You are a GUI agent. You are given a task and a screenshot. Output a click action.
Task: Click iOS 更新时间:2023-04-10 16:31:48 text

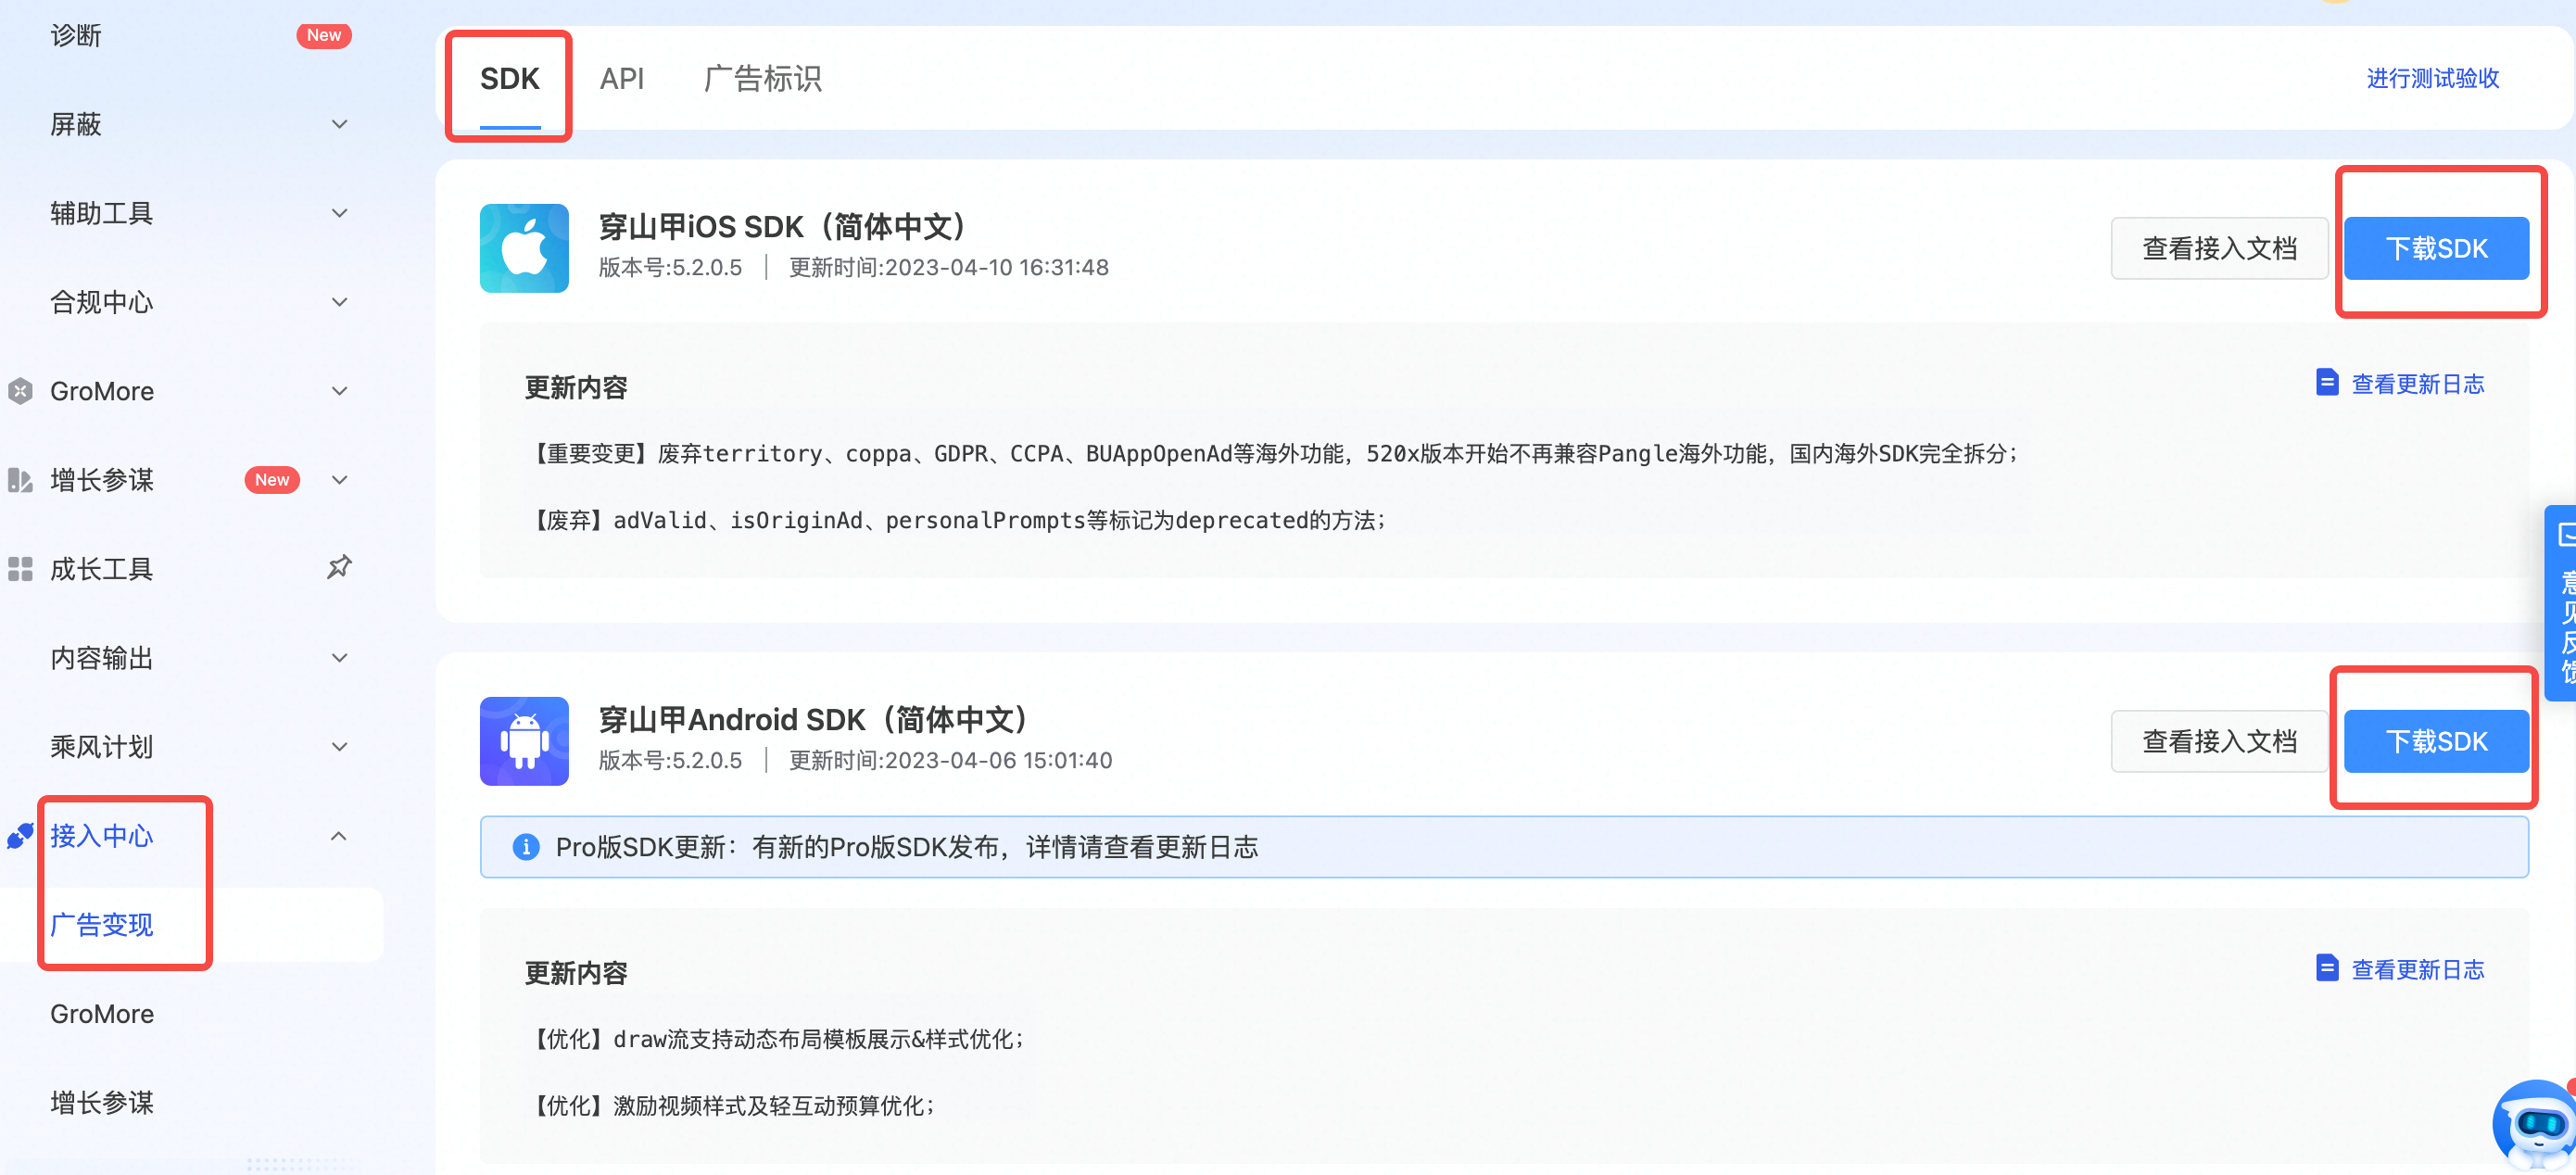pyautogui.click(x=949, y=267)
